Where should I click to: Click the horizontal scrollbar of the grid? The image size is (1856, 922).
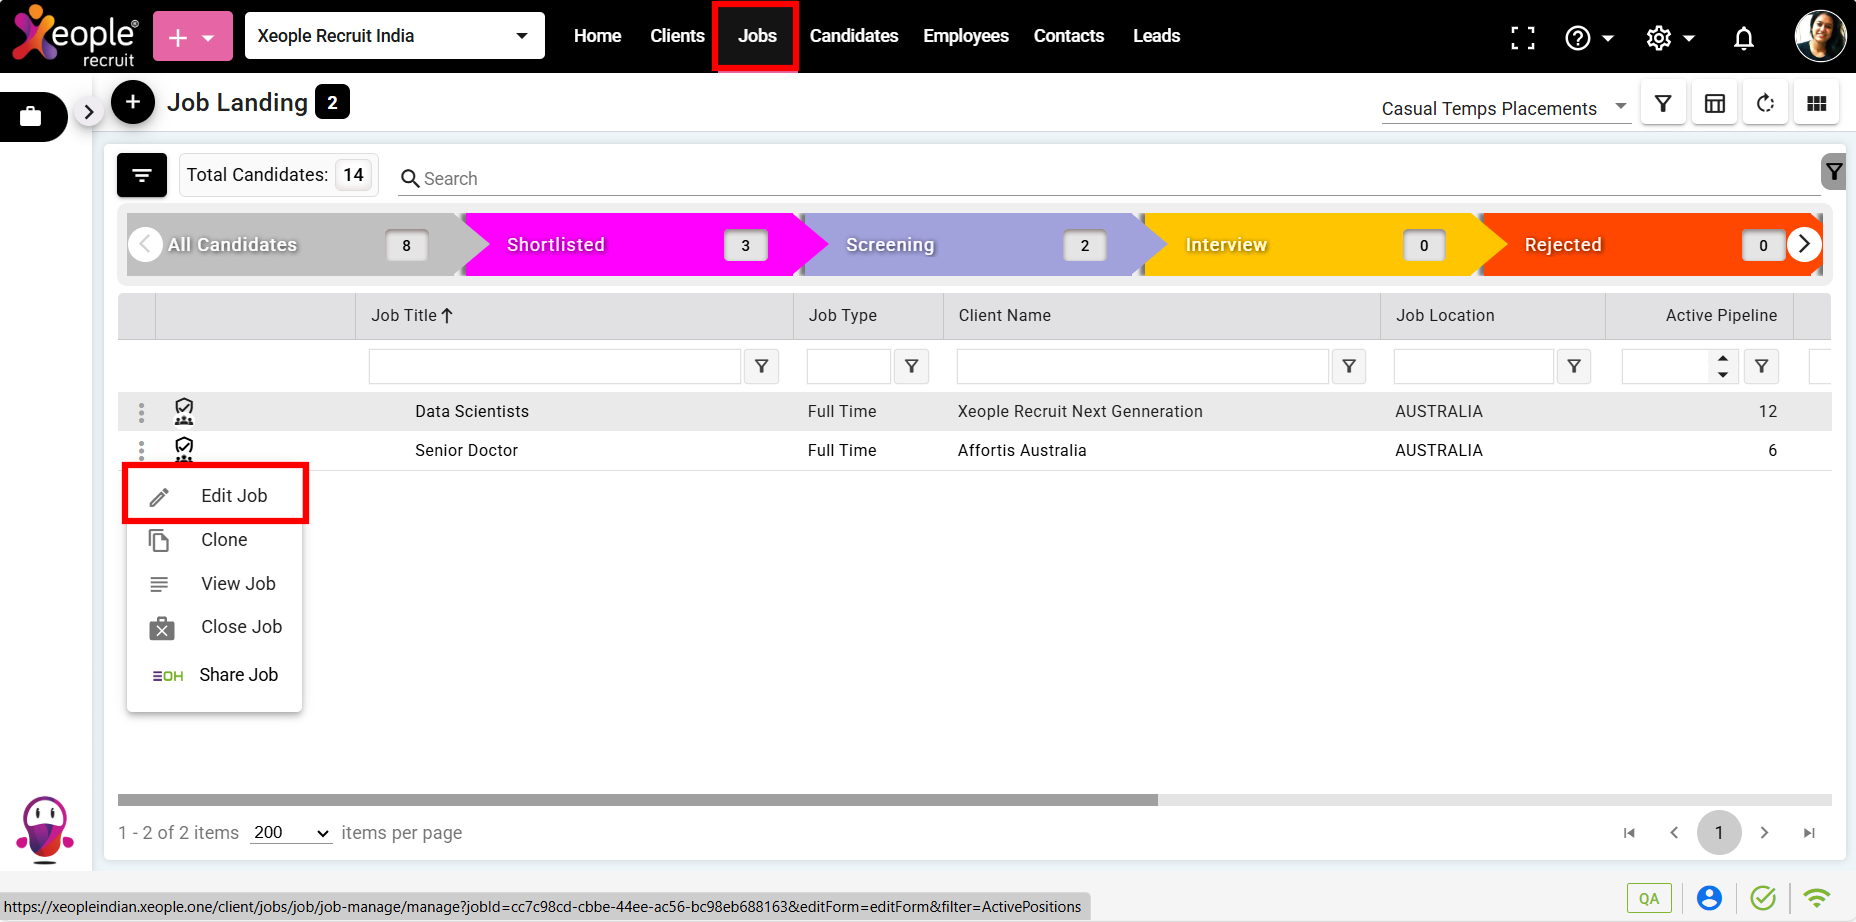[x=638, y=800]
